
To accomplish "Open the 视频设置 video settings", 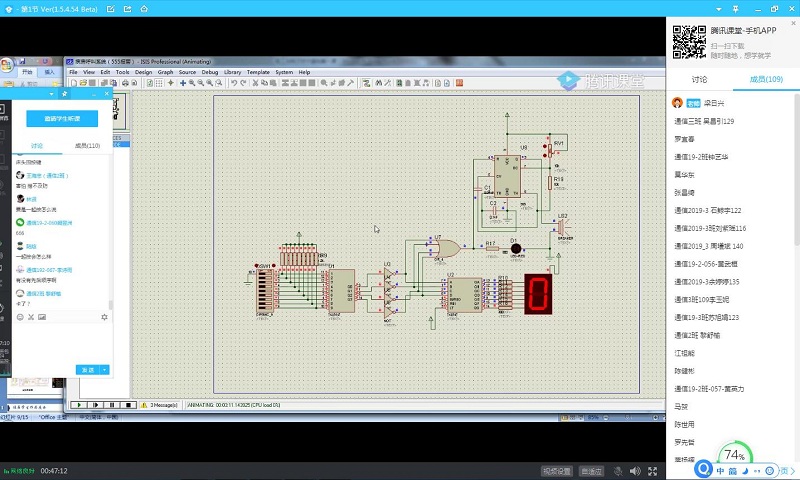I will click(556, 470).
